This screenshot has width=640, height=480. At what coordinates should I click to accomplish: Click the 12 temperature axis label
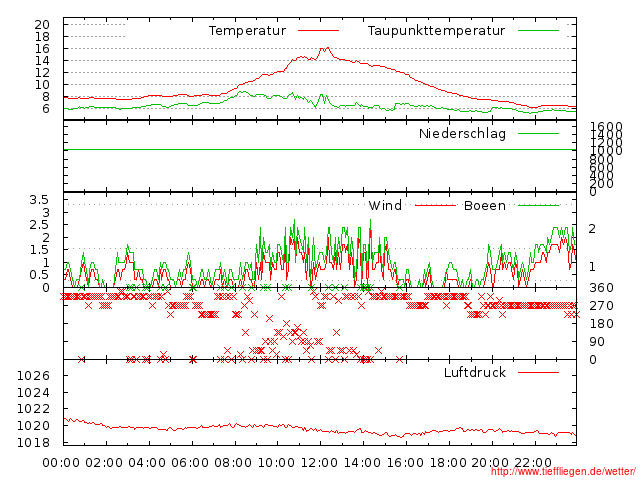tap(42, 73)
